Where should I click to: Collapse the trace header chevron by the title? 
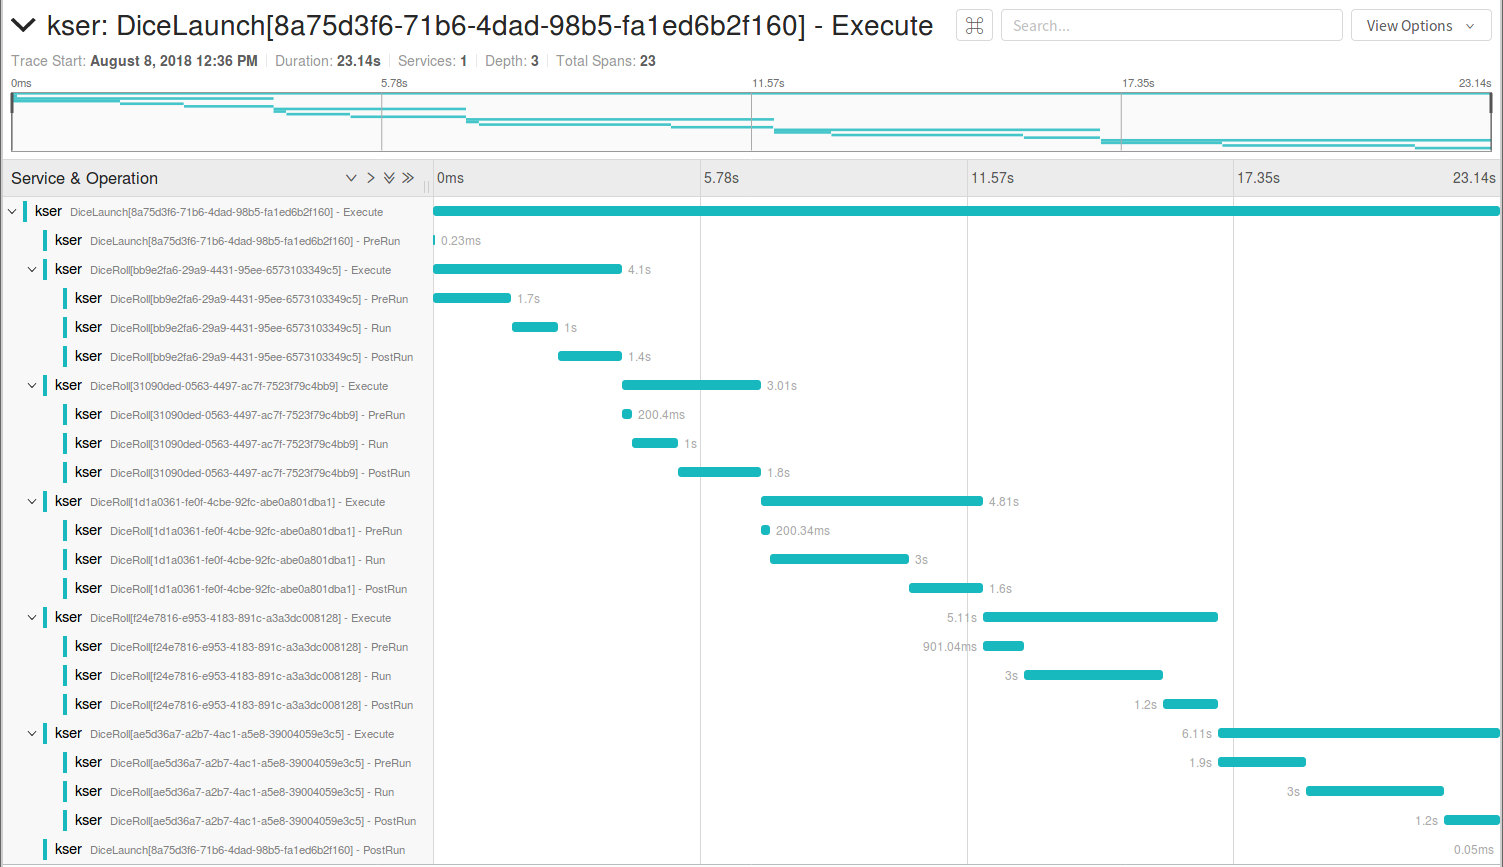coord(24,25)
